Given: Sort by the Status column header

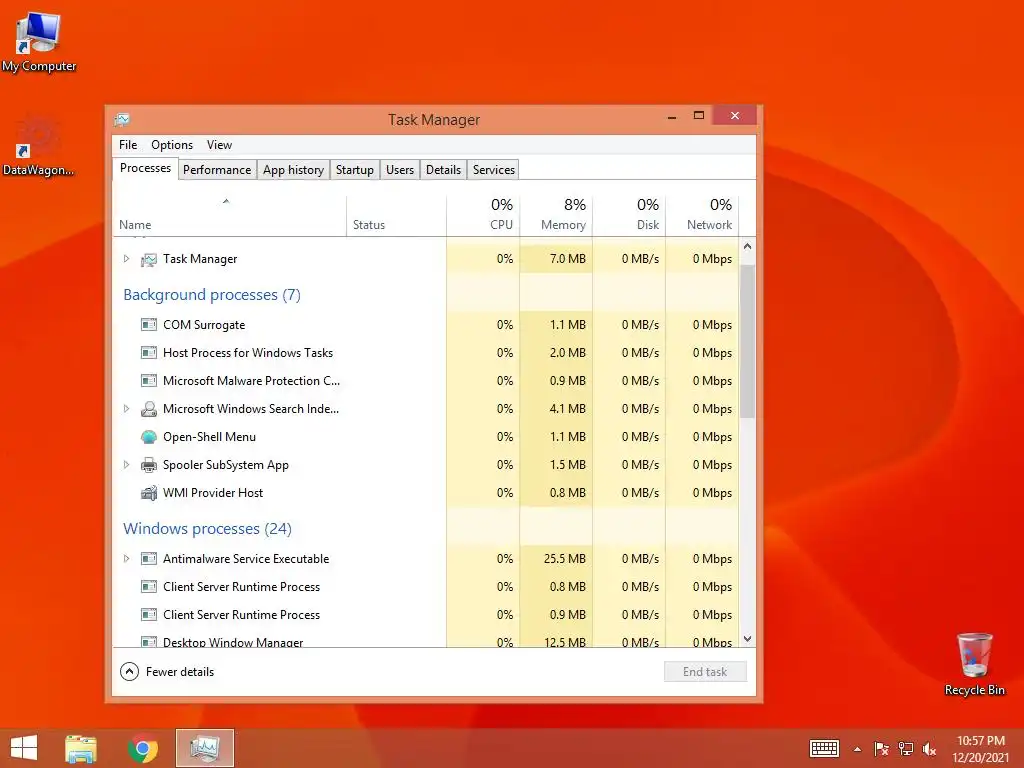Looking at the screenshot, I should tap(396, 216).
